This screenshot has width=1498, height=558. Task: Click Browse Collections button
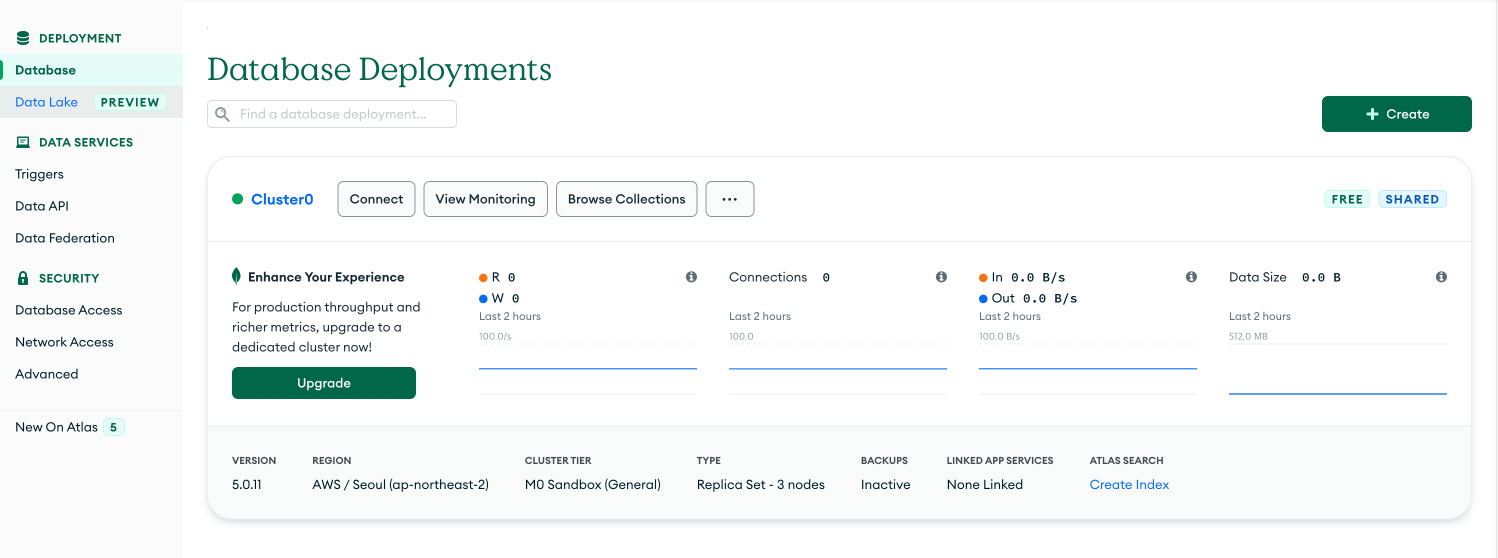click(x=627, y=199)
